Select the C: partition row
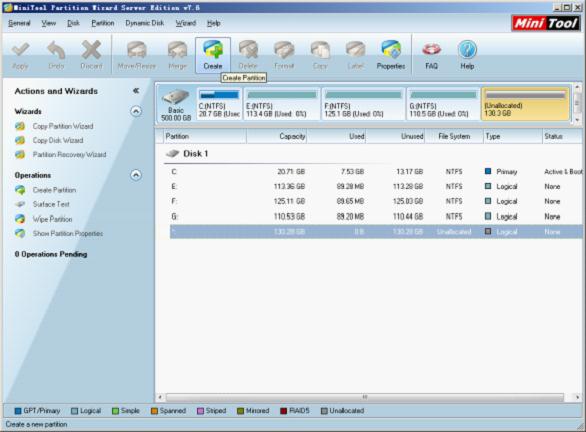586x432 pixels. point(376,172)
